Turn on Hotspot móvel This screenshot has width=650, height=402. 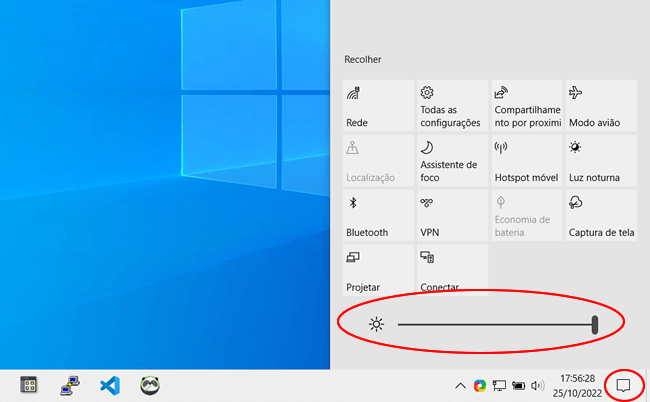click(x=526, y=161)
